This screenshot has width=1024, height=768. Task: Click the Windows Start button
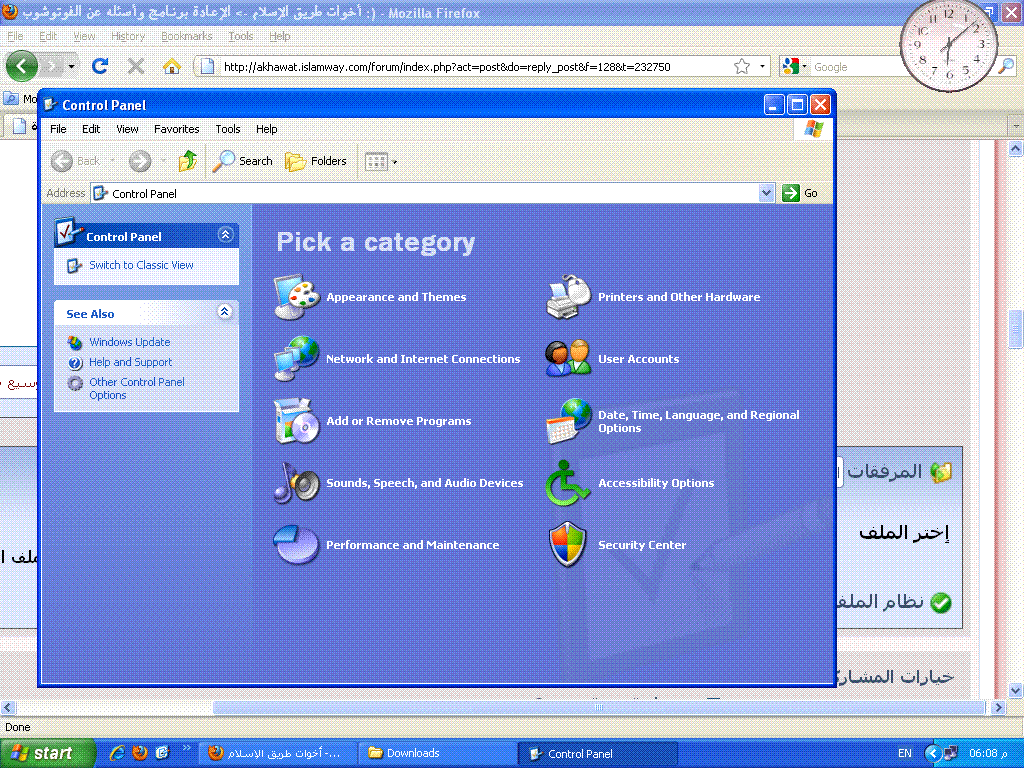click(x=46, y=753)
